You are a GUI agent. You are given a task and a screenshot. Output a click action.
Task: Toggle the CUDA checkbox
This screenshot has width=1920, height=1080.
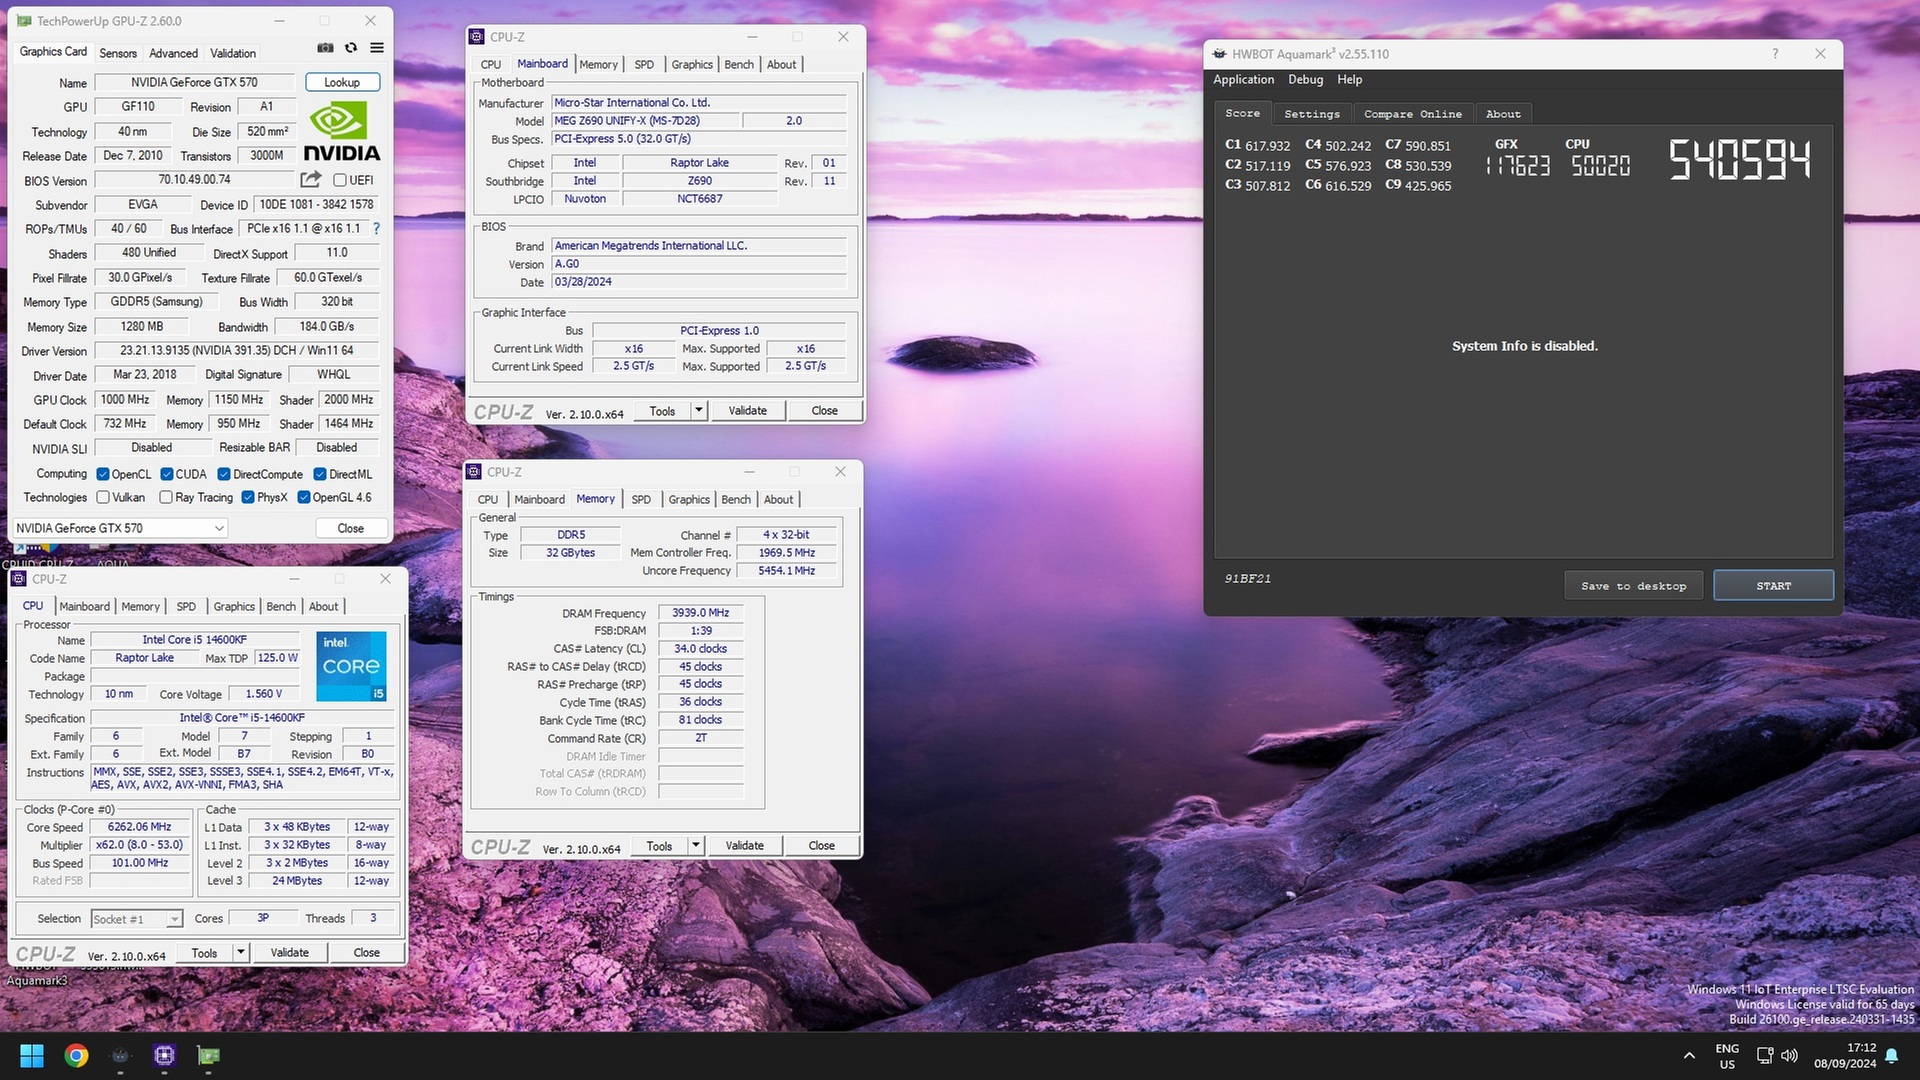(x=167, y=474)
